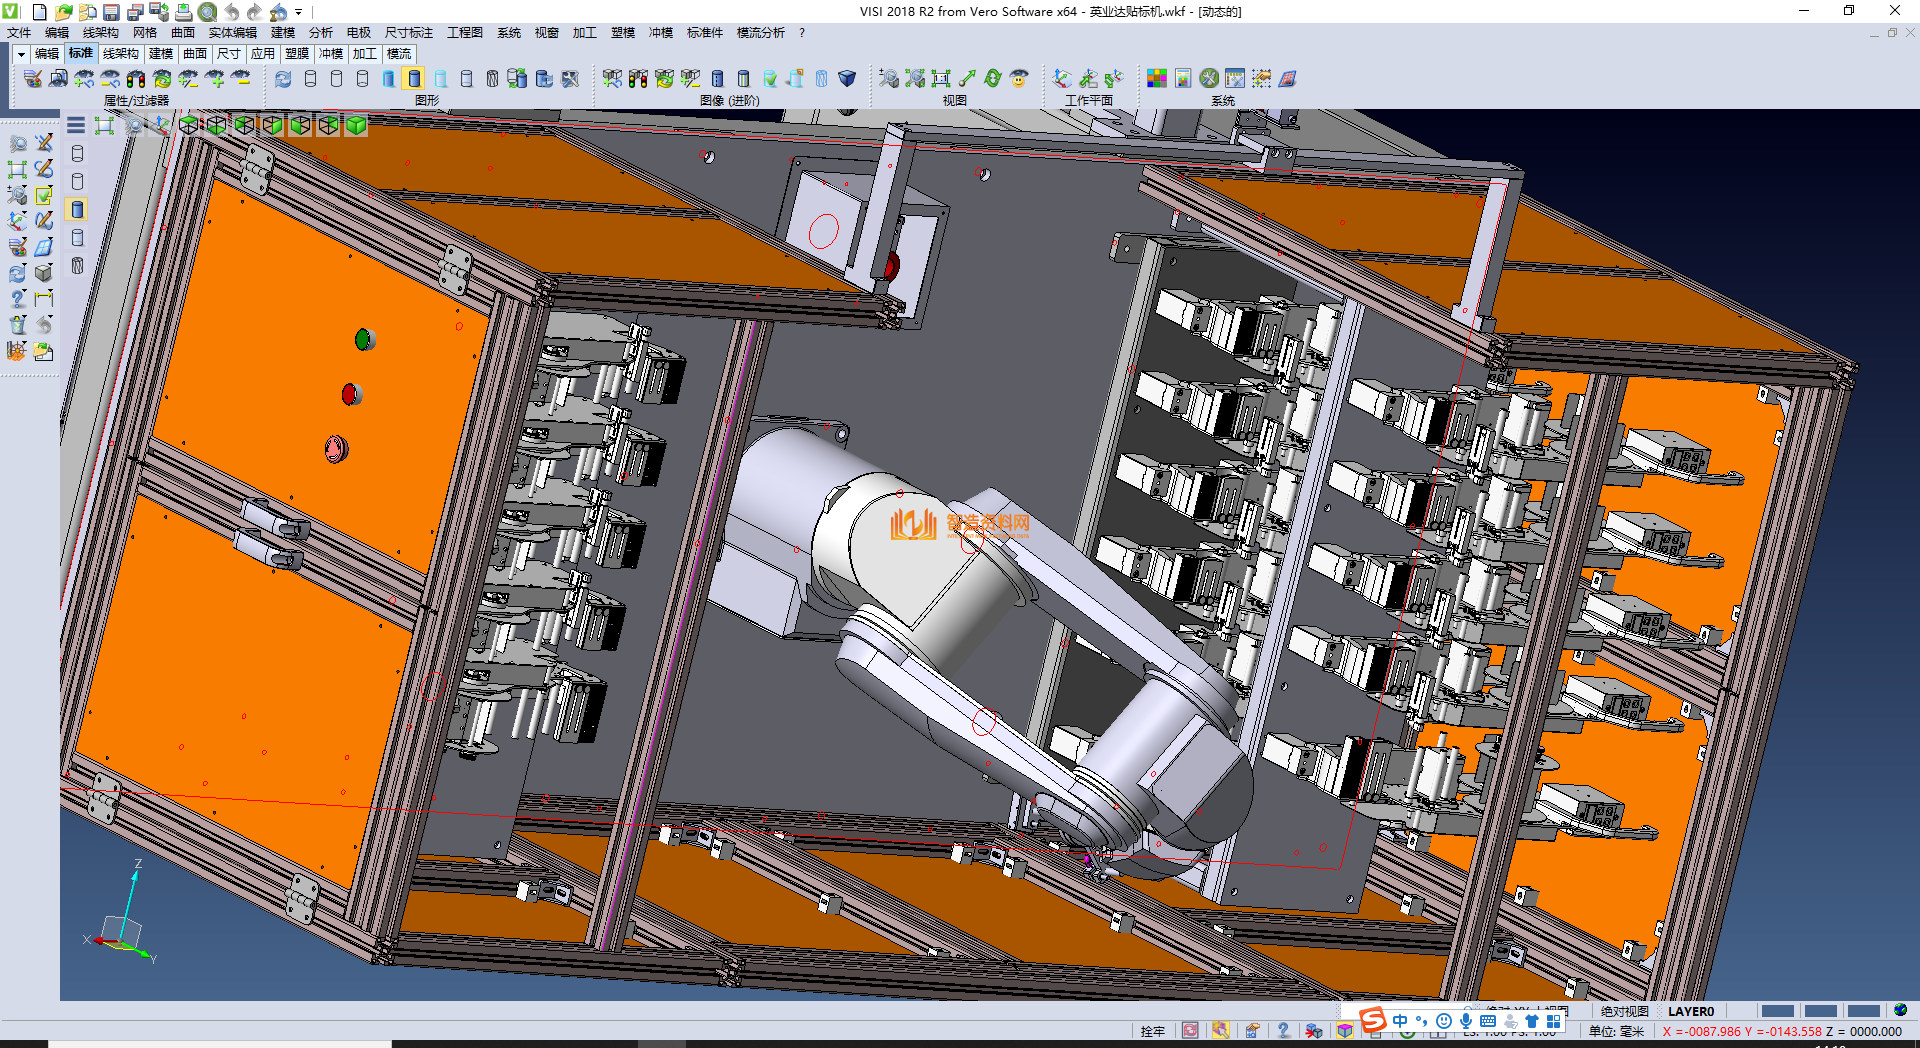Click the LAYER0 label in status bar
This screenshot has height=1048, width=1920.
(x=1690, y=1011)
